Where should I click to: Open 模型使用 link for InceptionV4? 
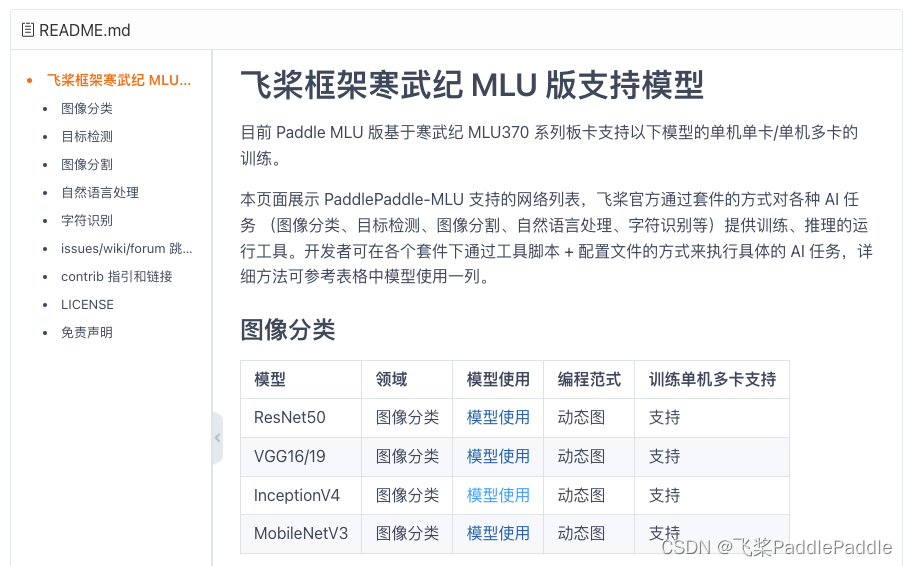coord(498,495)
